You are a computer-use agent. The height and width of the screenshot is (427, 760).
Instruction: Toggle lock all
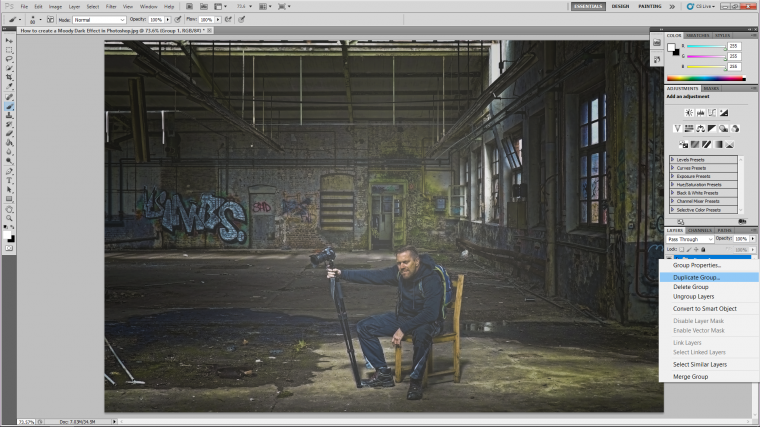pos(703,250)
